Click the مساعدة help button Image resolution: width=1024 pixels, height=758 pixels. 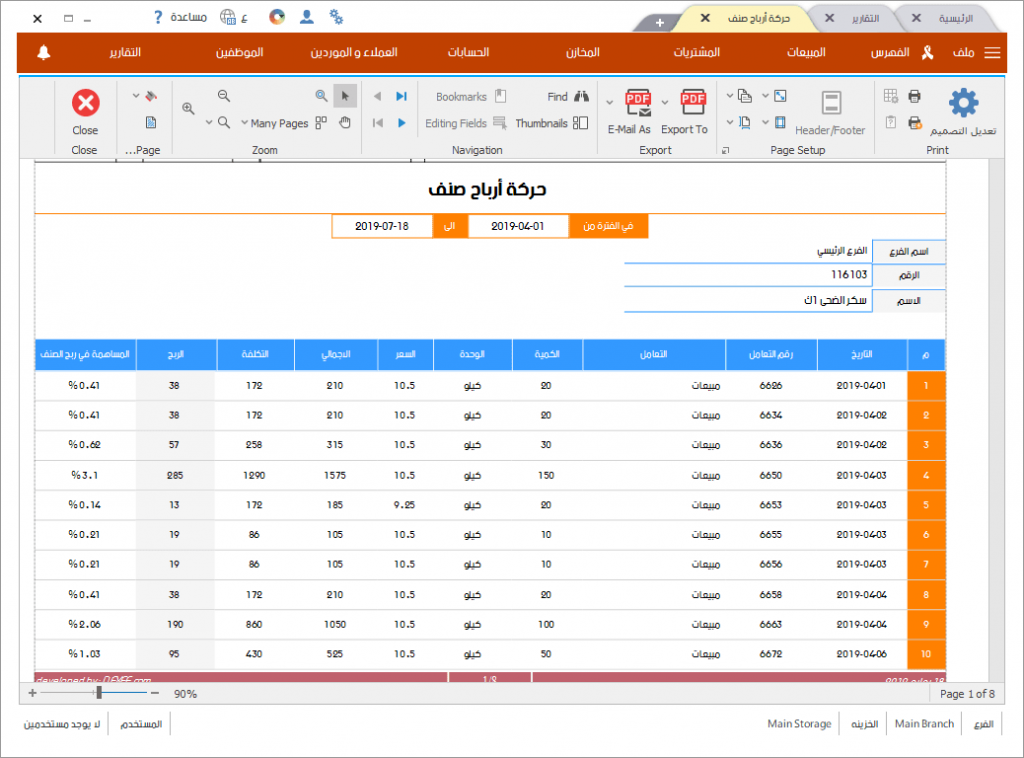coord(181,17)
